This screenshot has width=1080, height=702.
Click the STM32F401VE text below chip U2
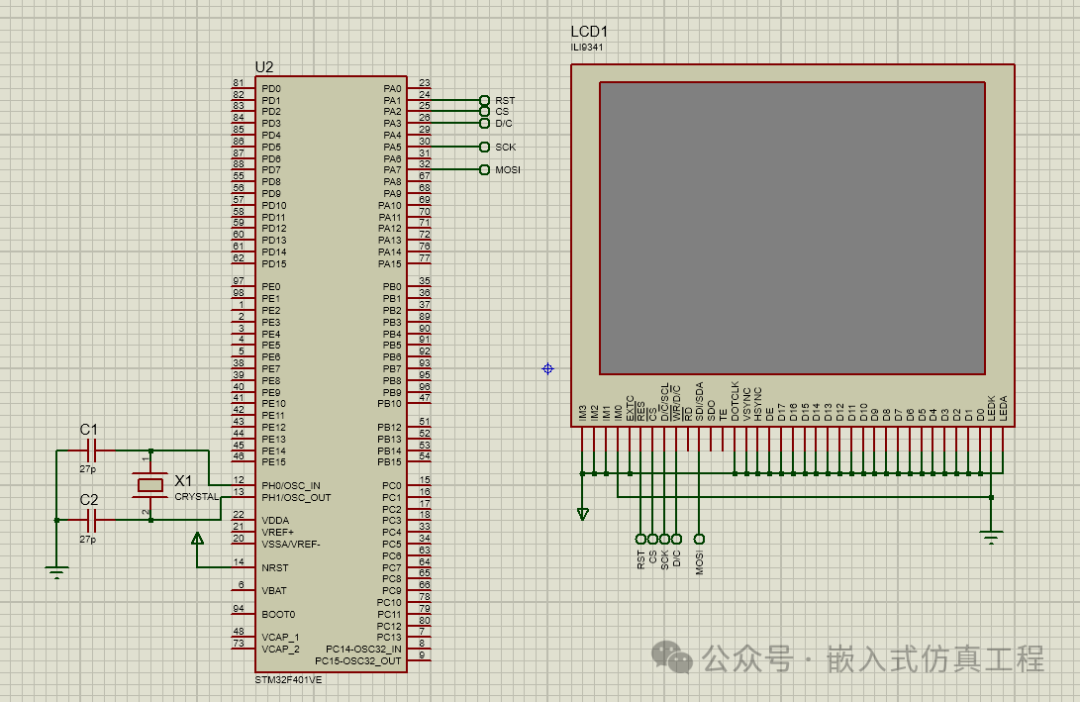pos(287,679)
